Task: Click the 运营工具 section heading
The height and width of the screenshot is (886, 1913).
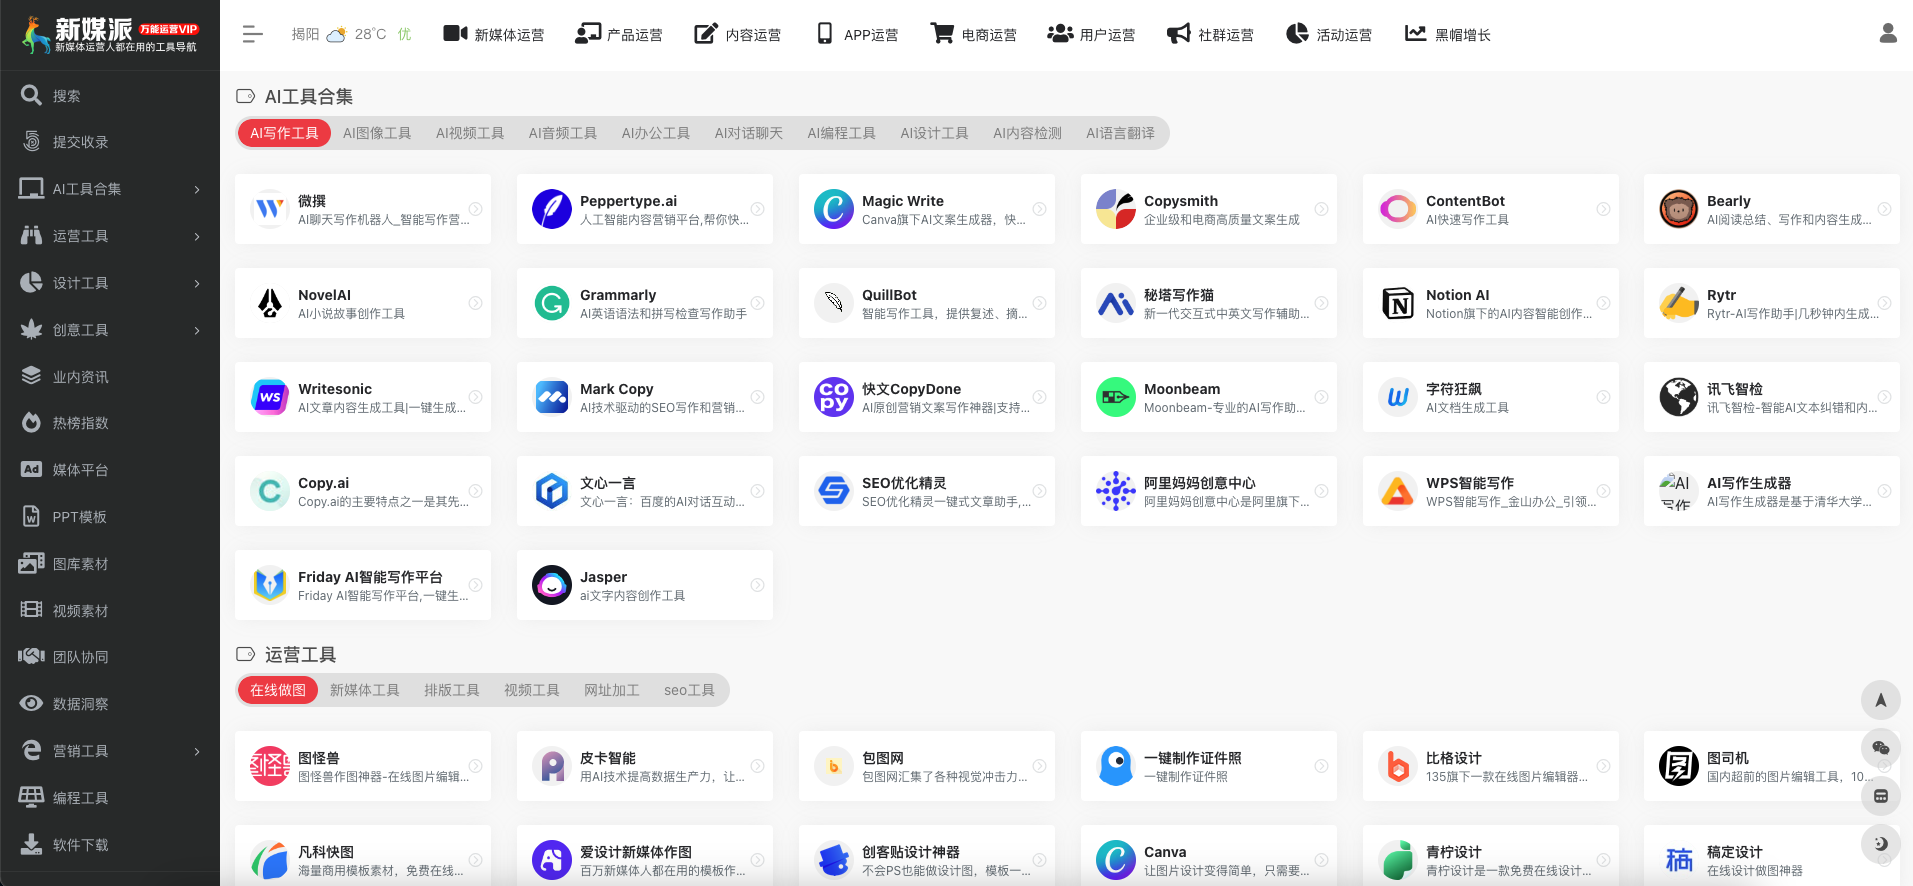Action: (300, 654)
